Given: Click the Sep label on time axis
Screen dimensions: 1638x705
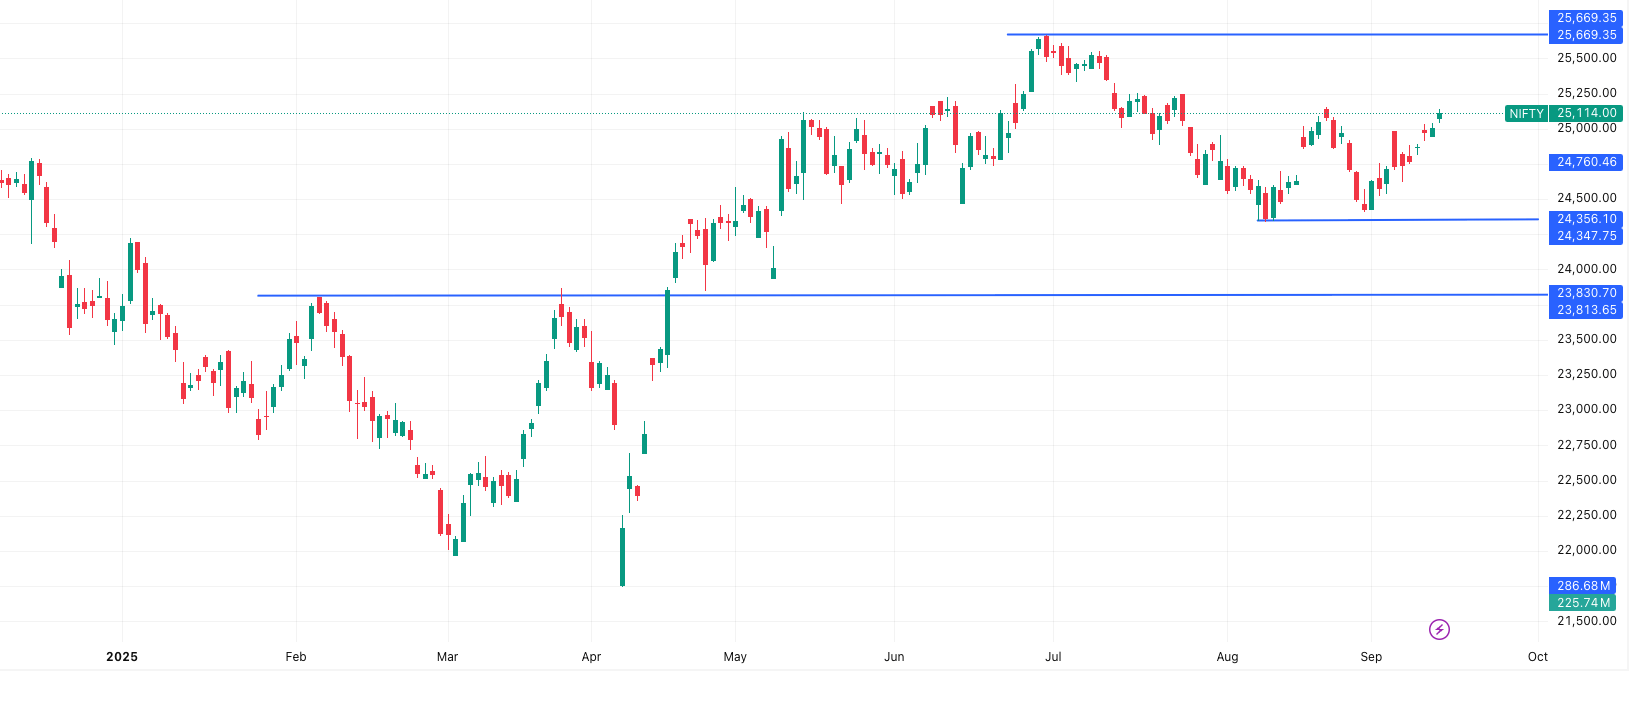Looking at the screenshot, I should (1371, 657).
